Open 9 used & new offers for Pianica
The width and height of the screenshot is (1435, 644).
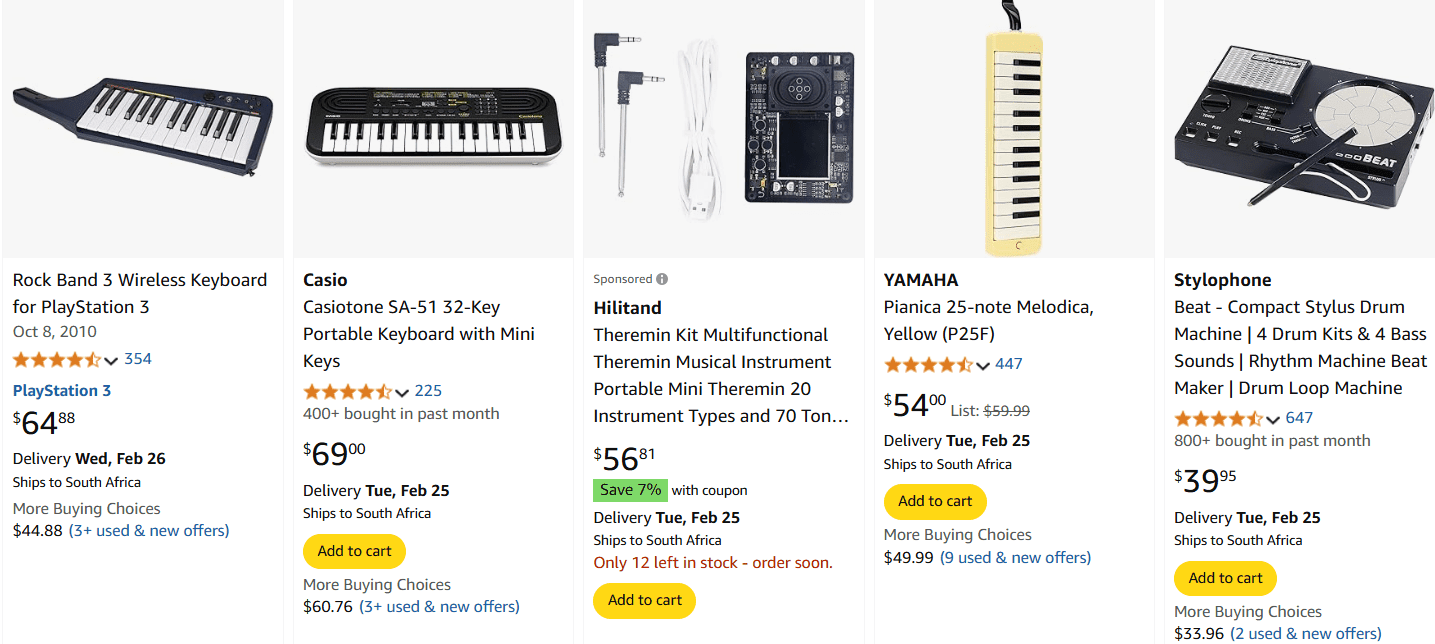pyautogui.click(x=1015, y=557)
